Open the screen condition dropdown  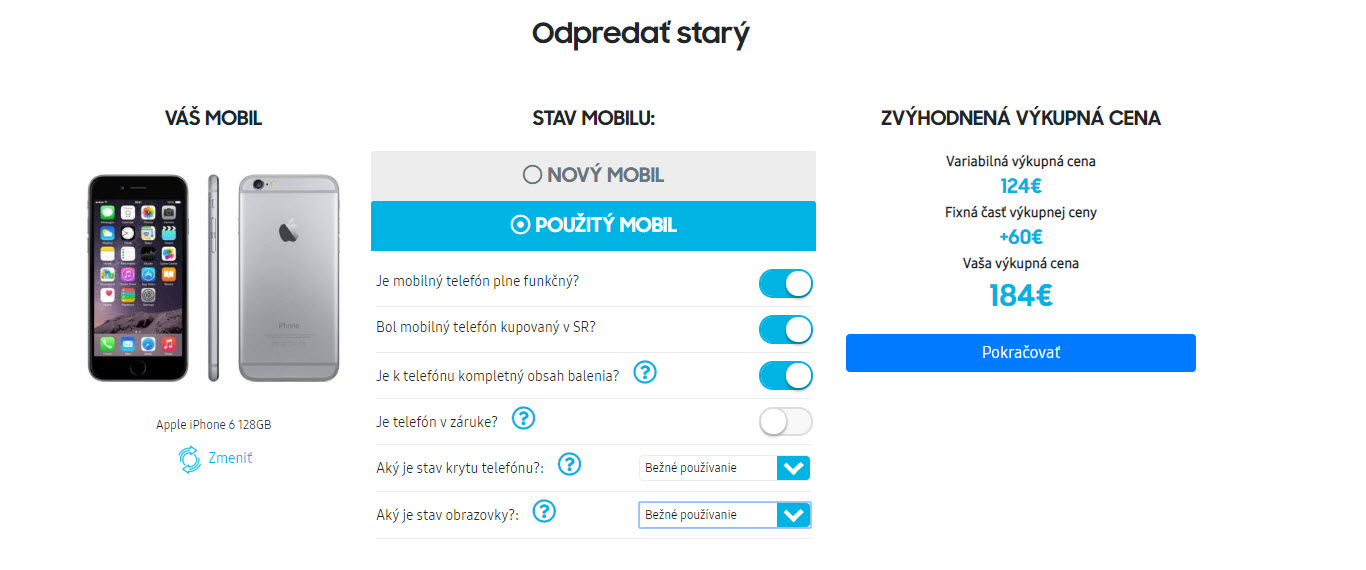[708, 515]
